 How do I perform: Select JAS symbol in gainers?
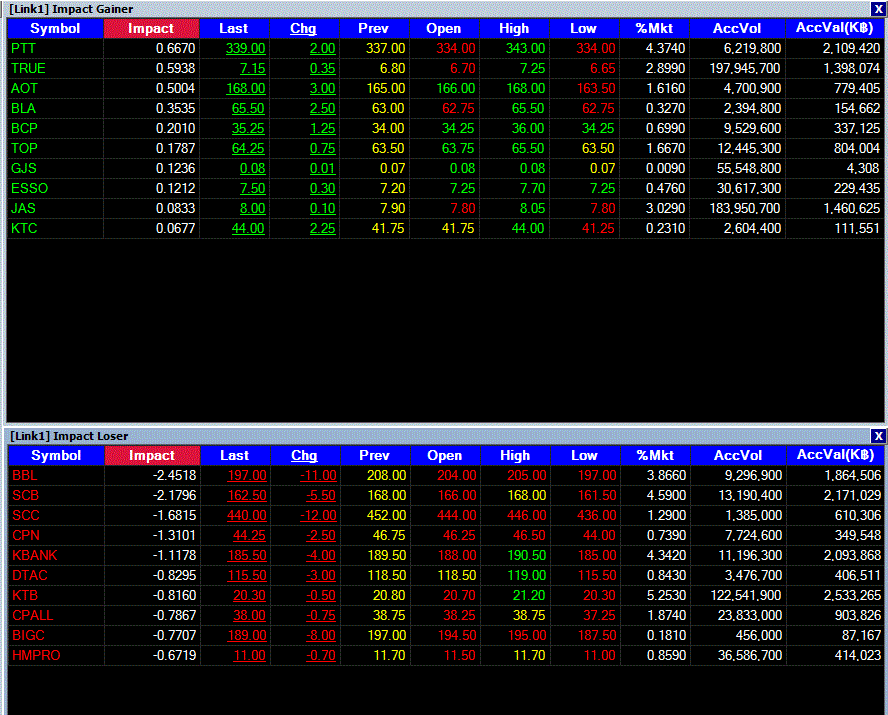[23, 208]
